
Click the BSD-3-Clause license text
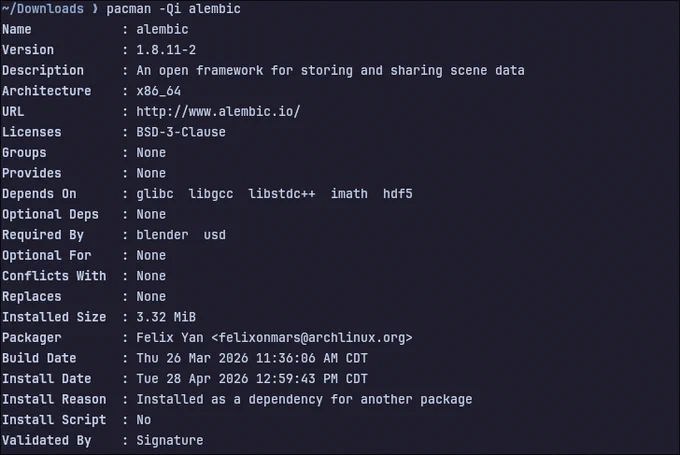[x=181, y=132]
